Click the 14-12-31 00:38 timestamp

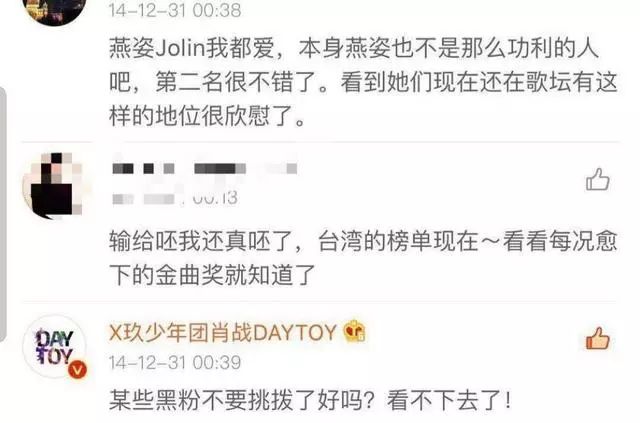(x=175, y=10)
